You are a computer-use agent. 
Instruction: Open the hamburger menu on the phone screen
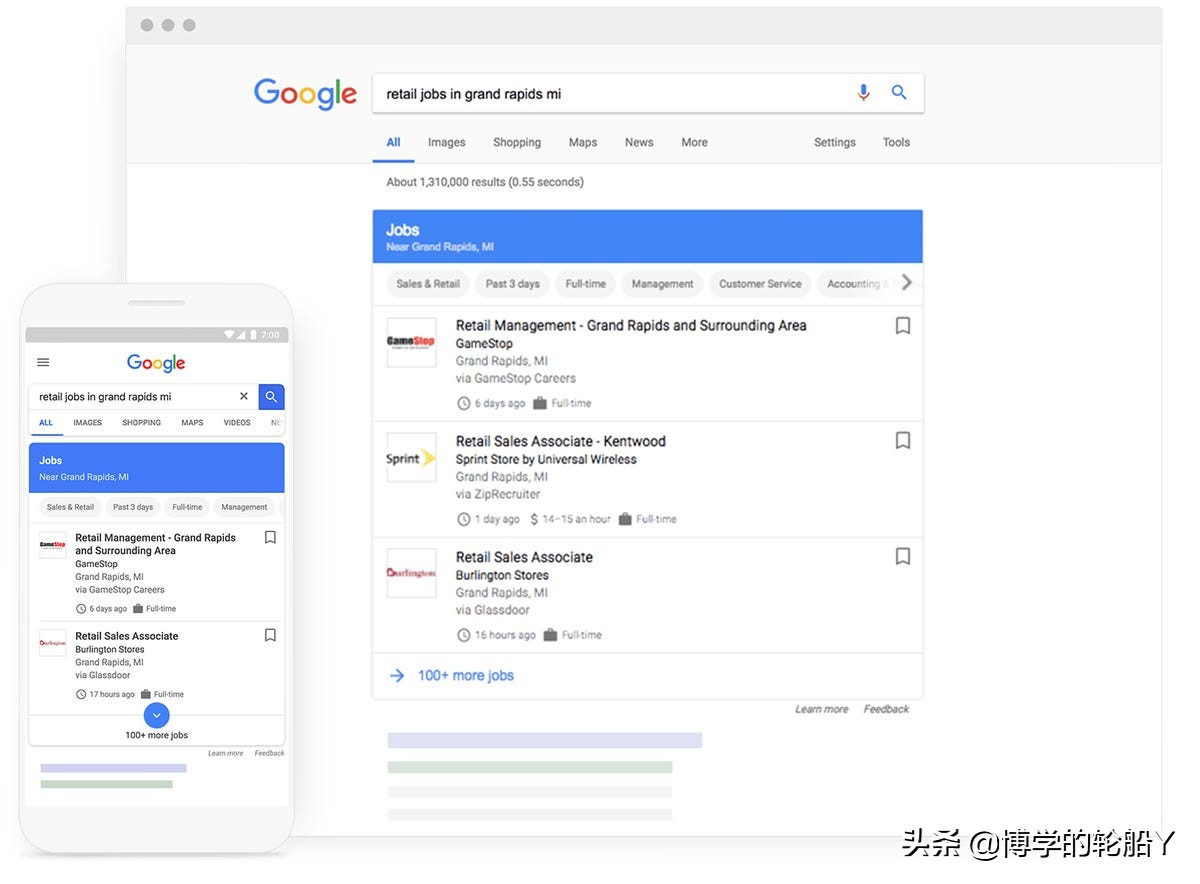point(43,362)
